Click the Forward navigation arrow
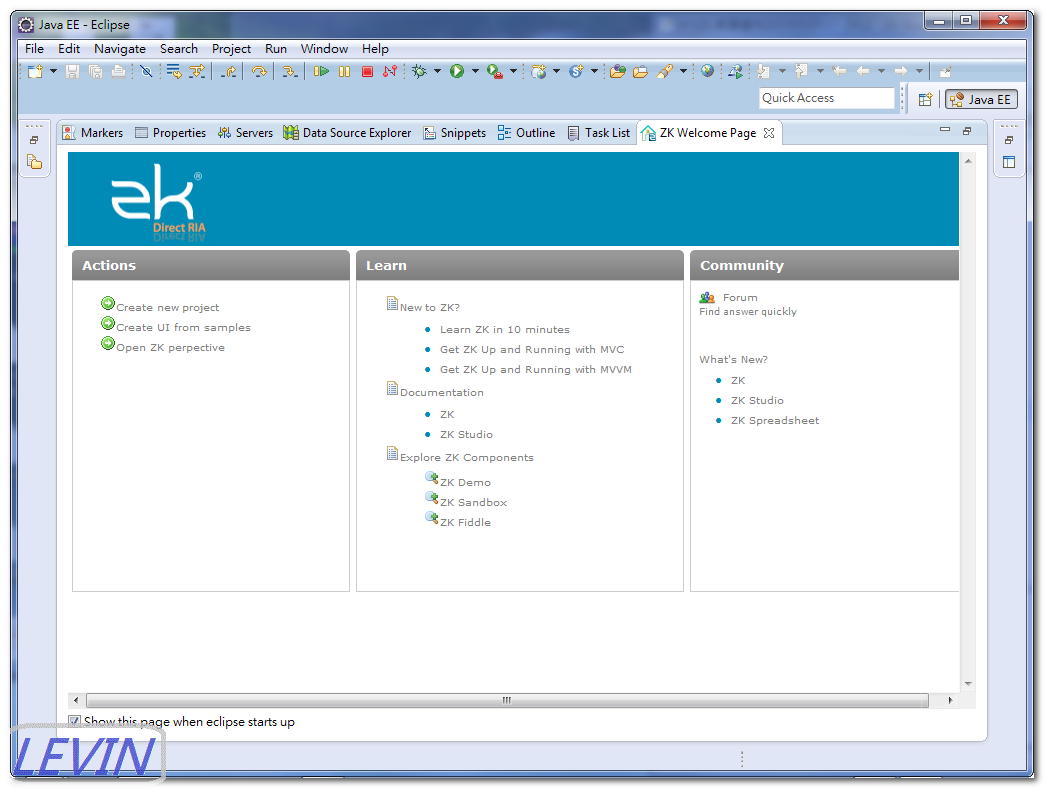Viewport: 1045px width, 789px height. click(900, 71)
